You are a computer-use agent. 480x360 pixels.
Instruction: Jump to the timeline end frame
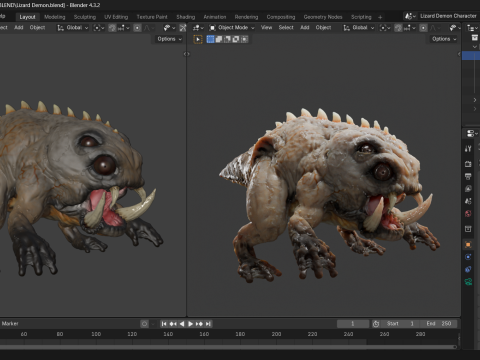pyautogui.click(x=208, y=324)
